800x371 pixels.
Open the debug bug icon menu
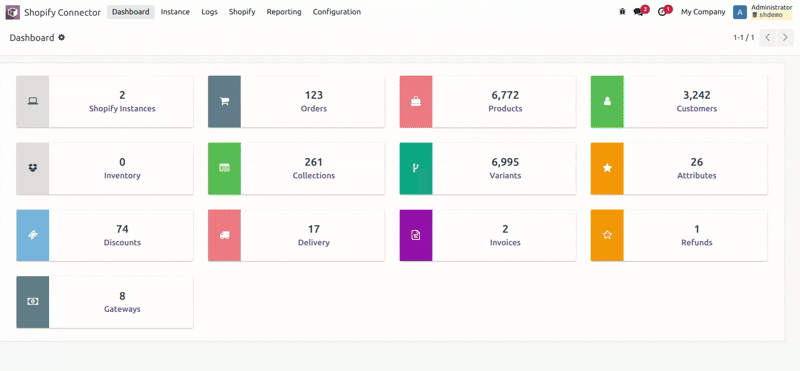[622, 12]
